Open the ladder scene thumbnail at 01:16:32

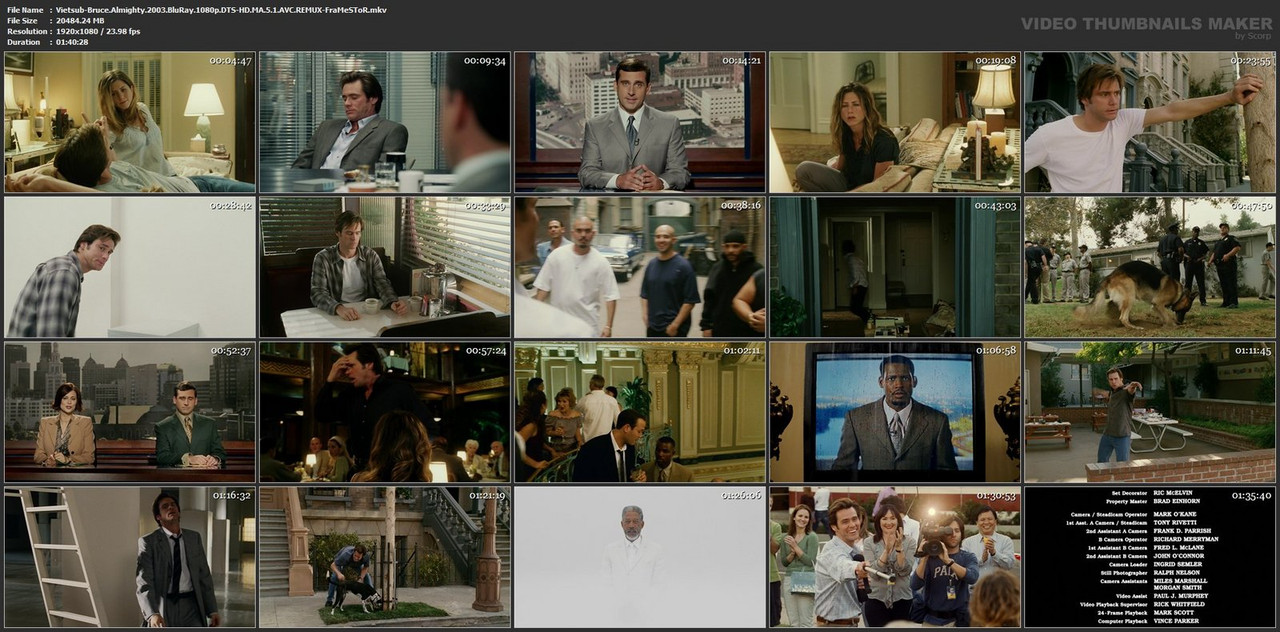pos(130,557)
